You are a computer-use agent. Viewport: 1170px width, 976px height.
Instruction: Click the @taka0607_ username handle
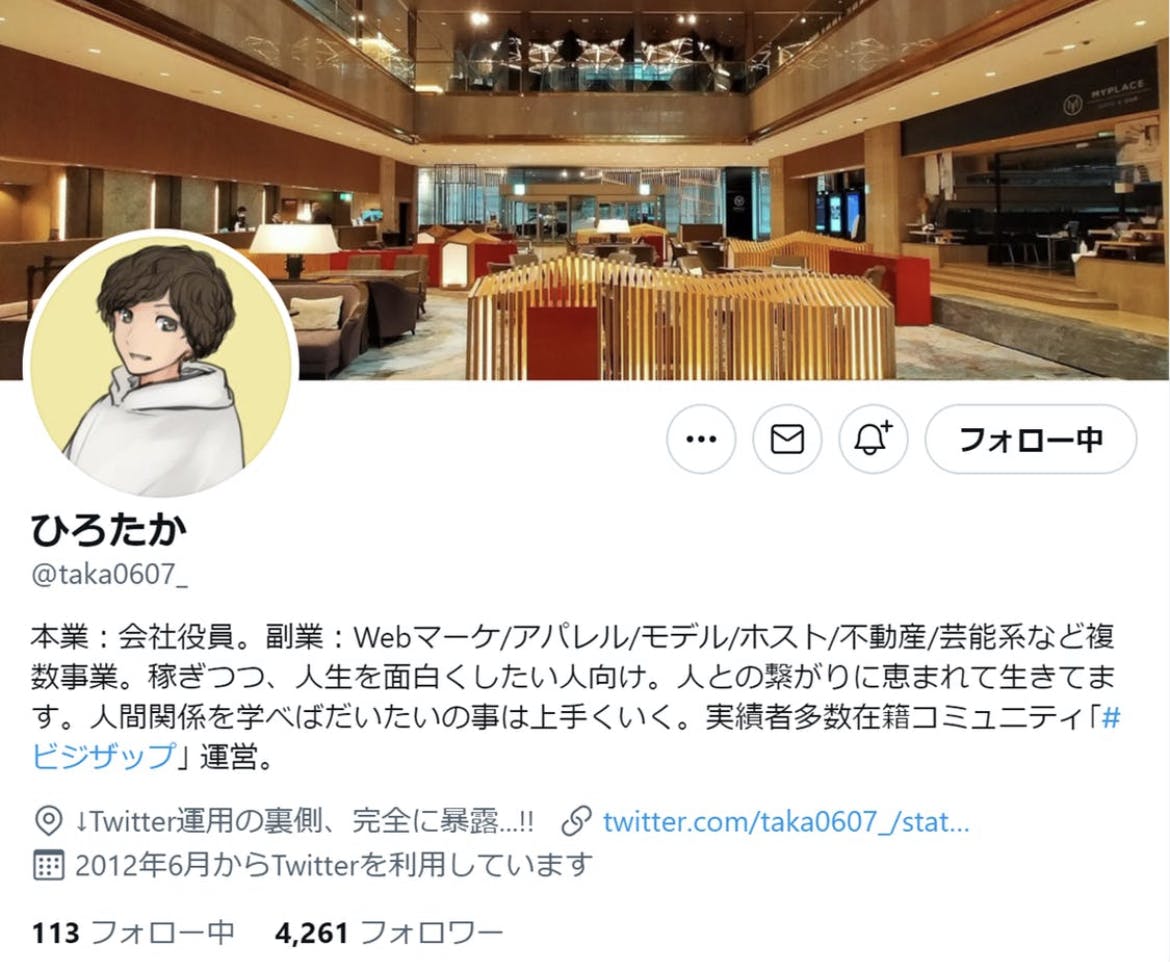[x=109, y=575]
